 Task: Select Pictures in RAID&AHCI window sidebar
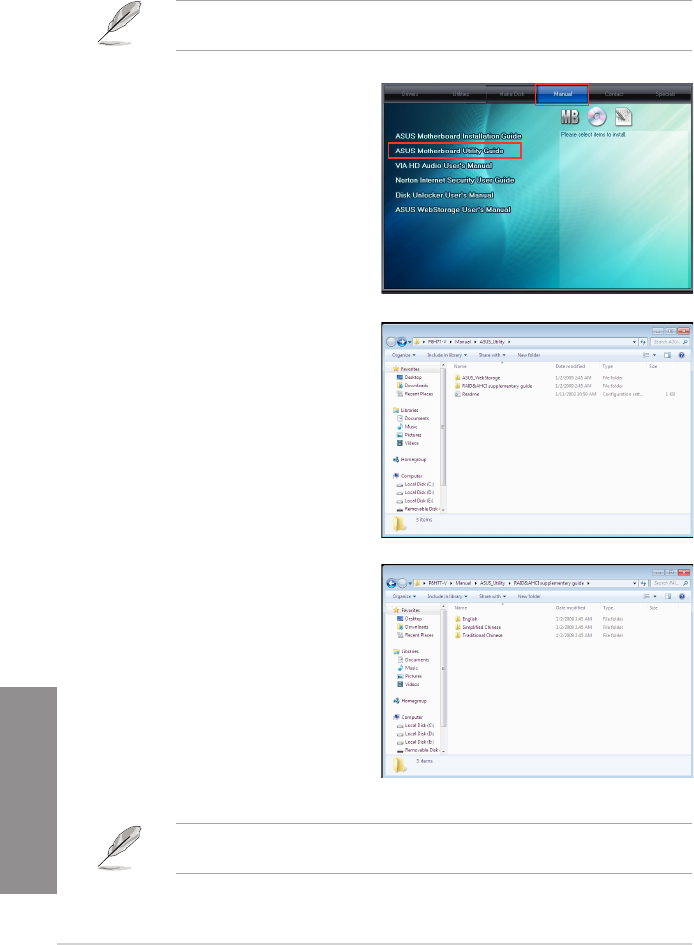pyautogui.click(x=409, y=676)
